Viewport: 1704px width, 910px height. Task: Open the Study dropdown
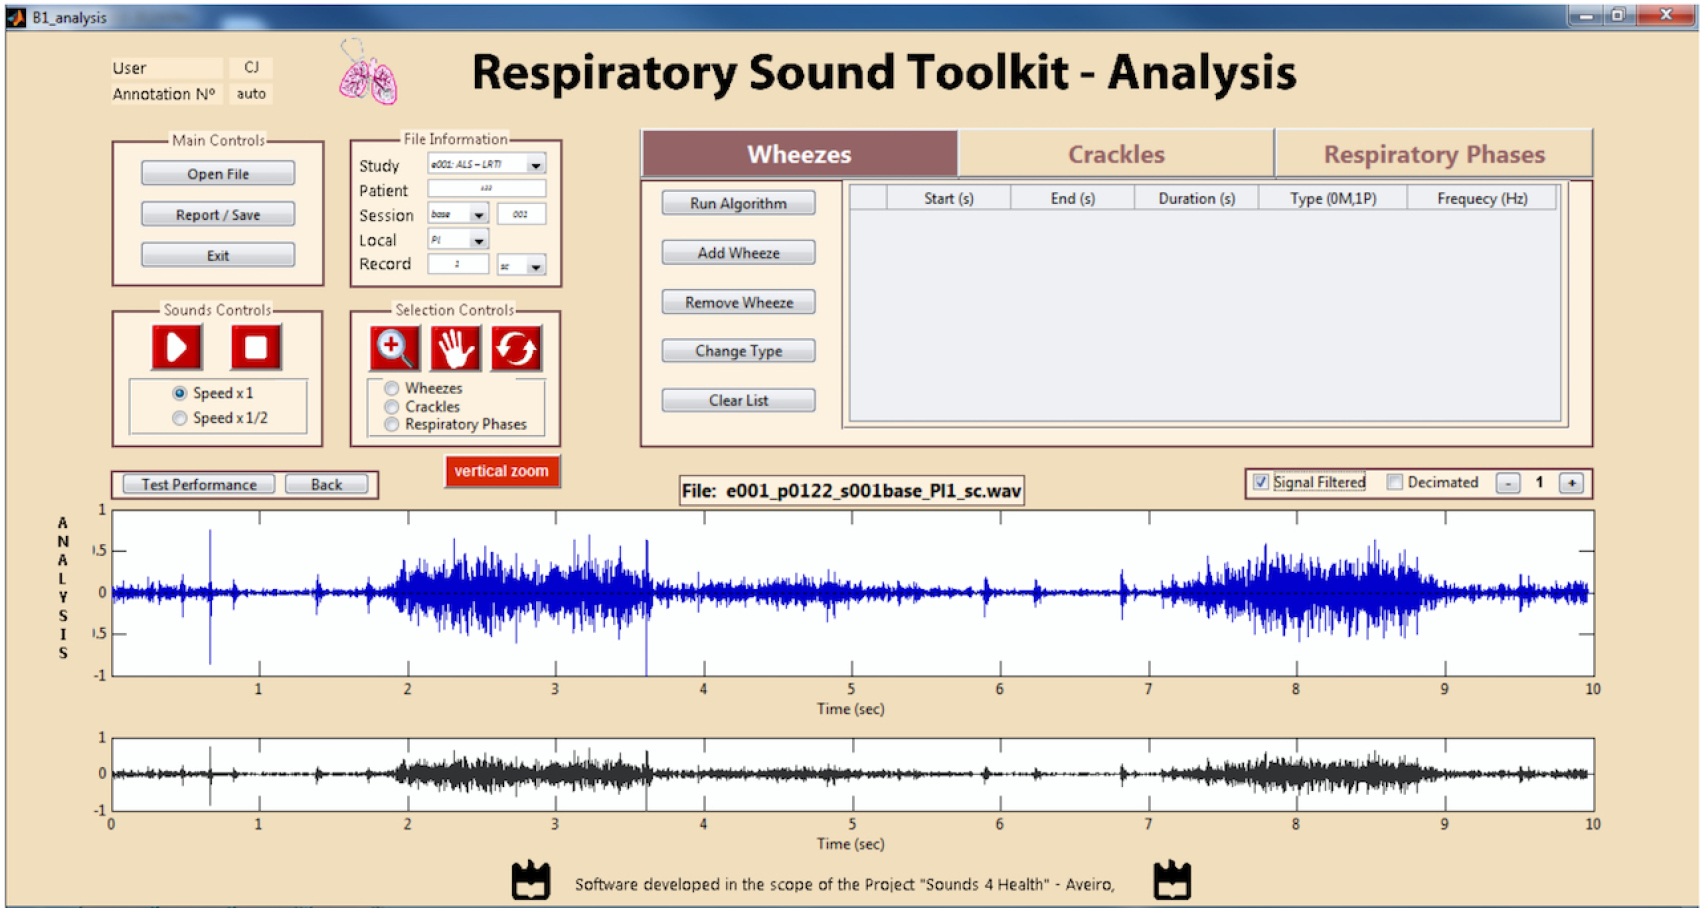coord(536,164)
